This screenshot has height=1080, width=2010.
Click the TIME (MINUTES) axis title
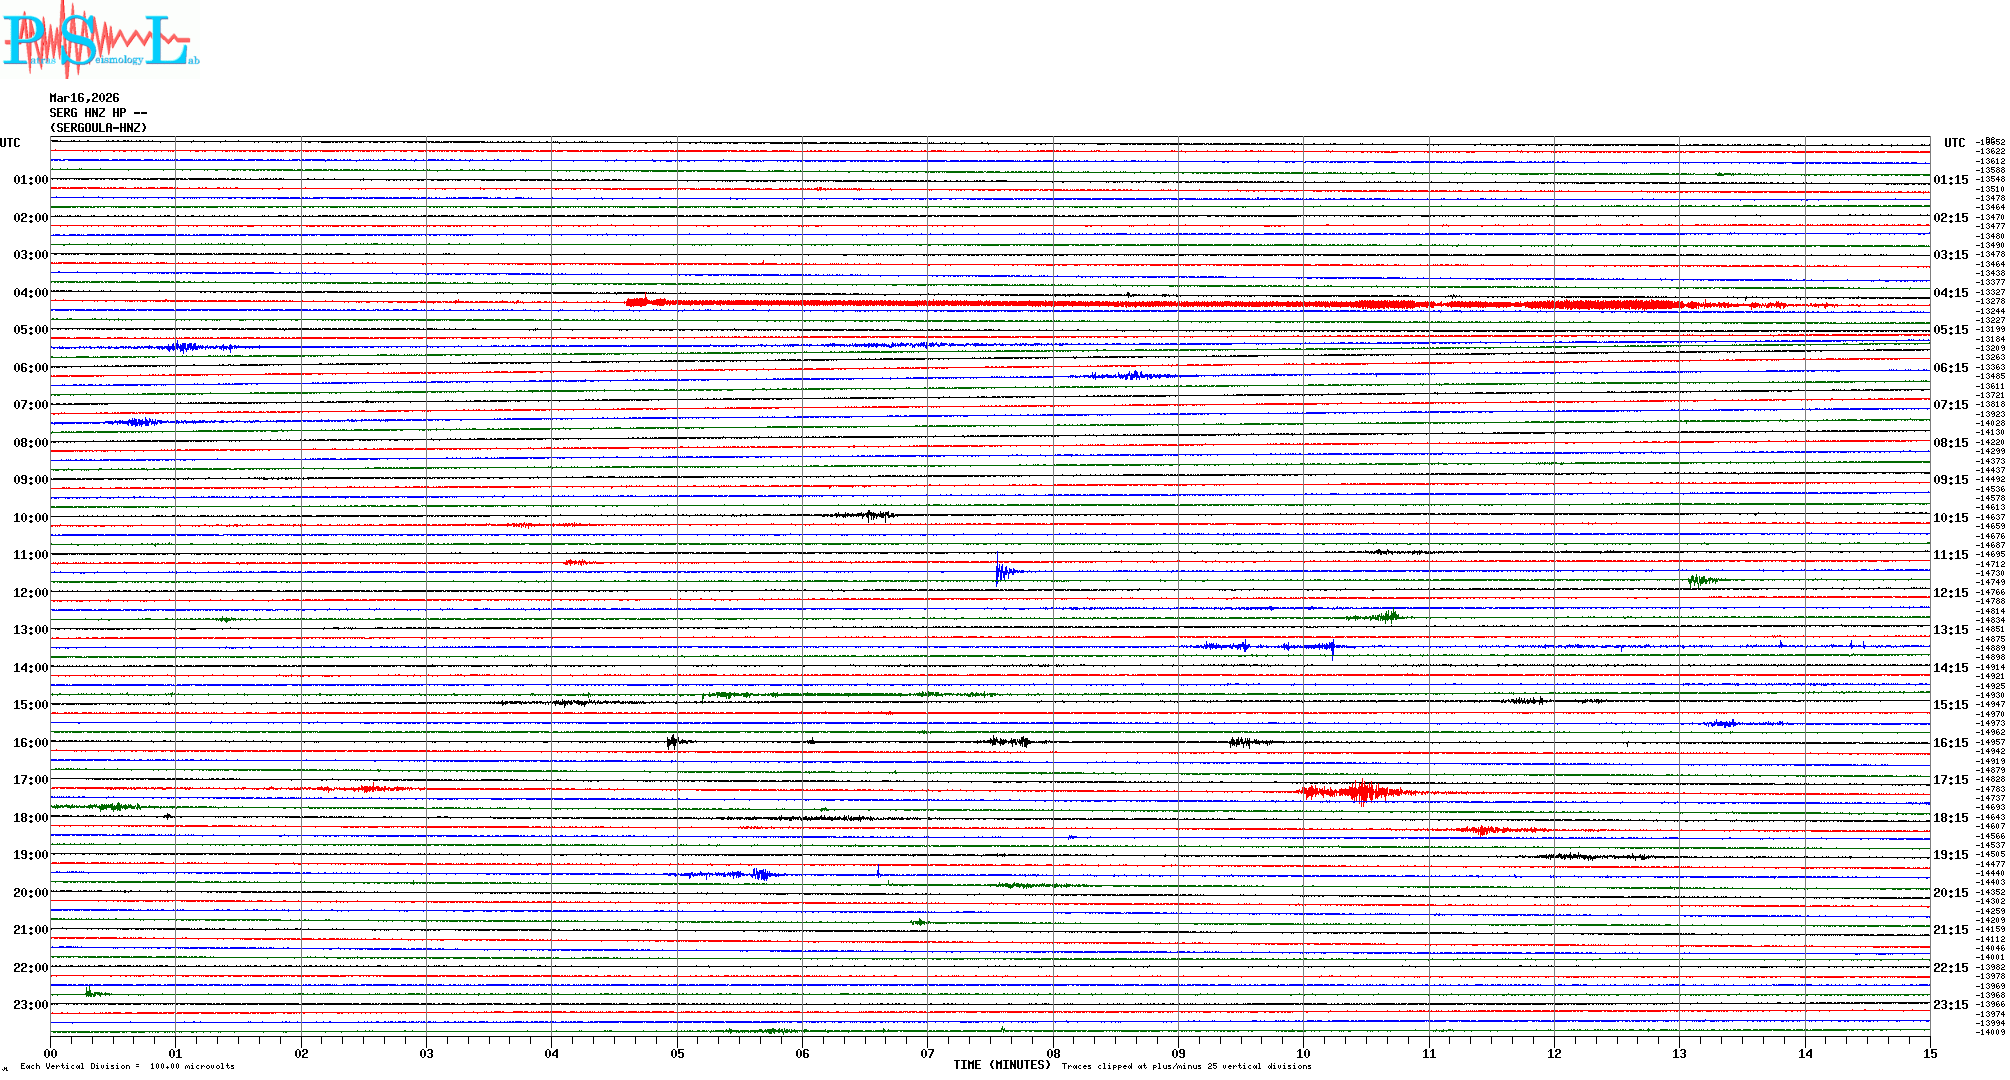(1001, 1065)
